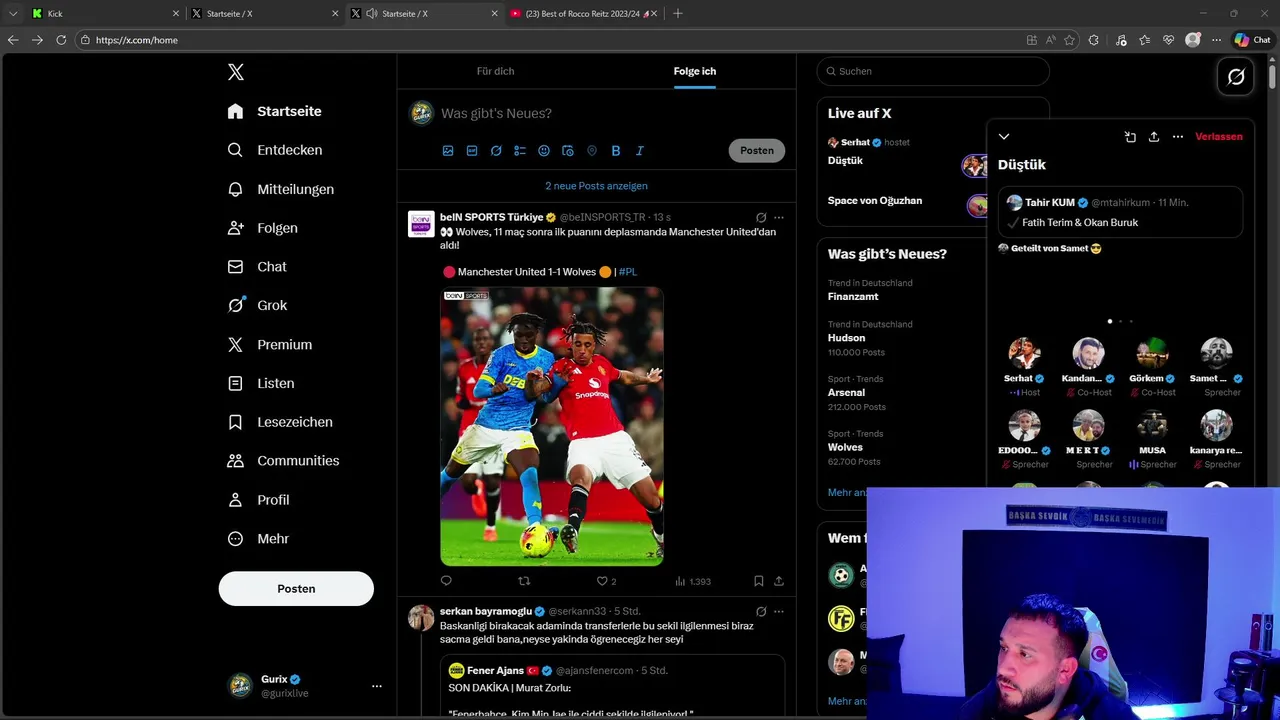This screenshot has height=720, width=1280.
Task: Collapse the Düştük space panel
Action: pyautogui.click(x=1004, y=137)
